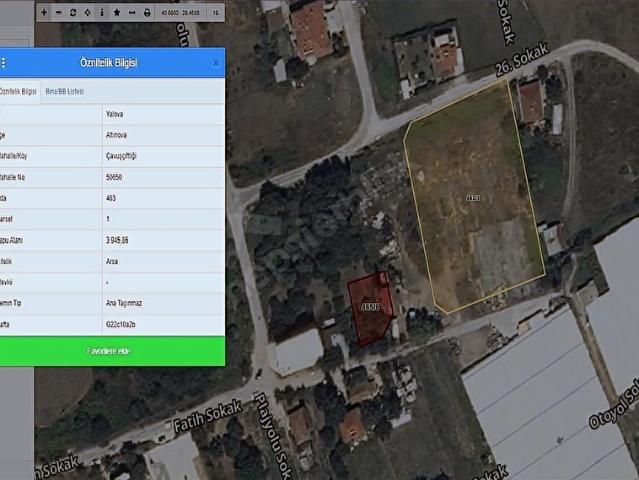This screenshot has width=639, height=480.
Task: Open the three-dot menu of Öznitelik Bilgisi
Action: pos(4,62)
